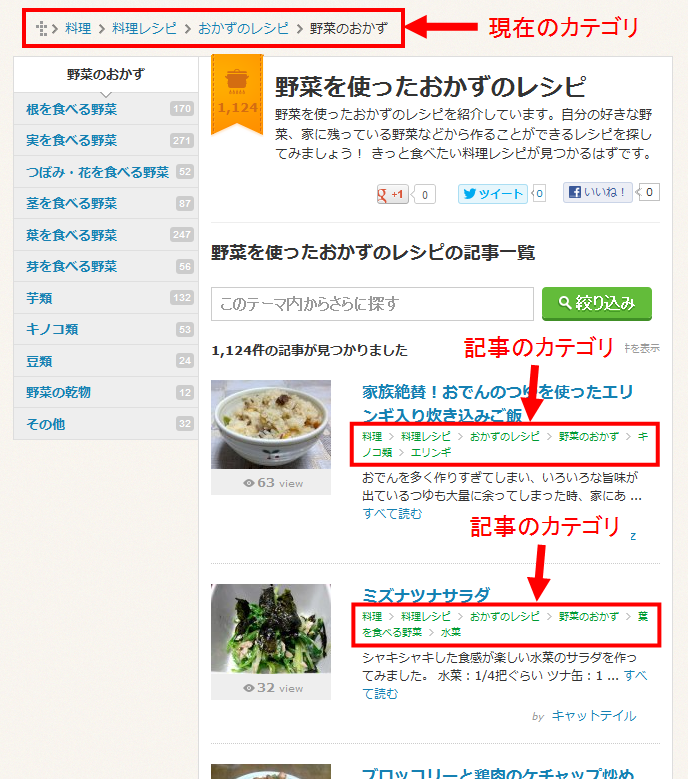
Task: Select 根を食べる野菜 in sidebar
Action: tap(106, 109)
